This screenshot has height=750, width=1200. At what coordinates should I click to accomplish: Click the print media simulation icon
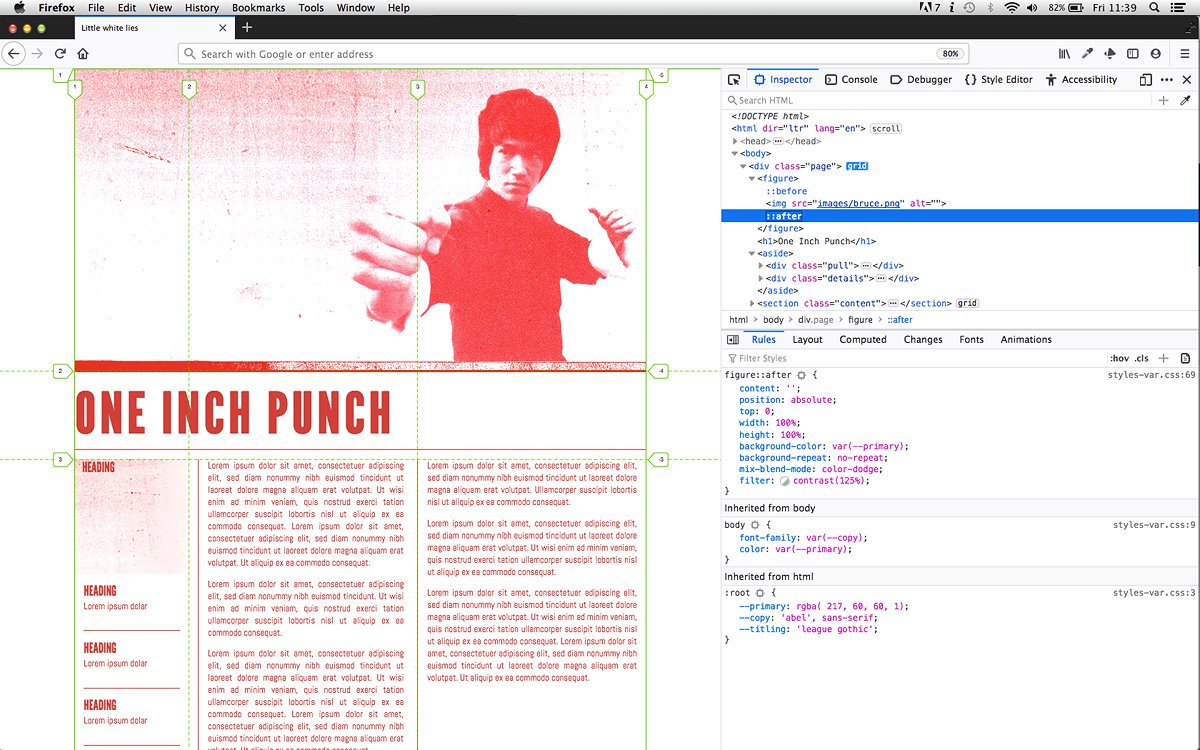point(1186,357)
